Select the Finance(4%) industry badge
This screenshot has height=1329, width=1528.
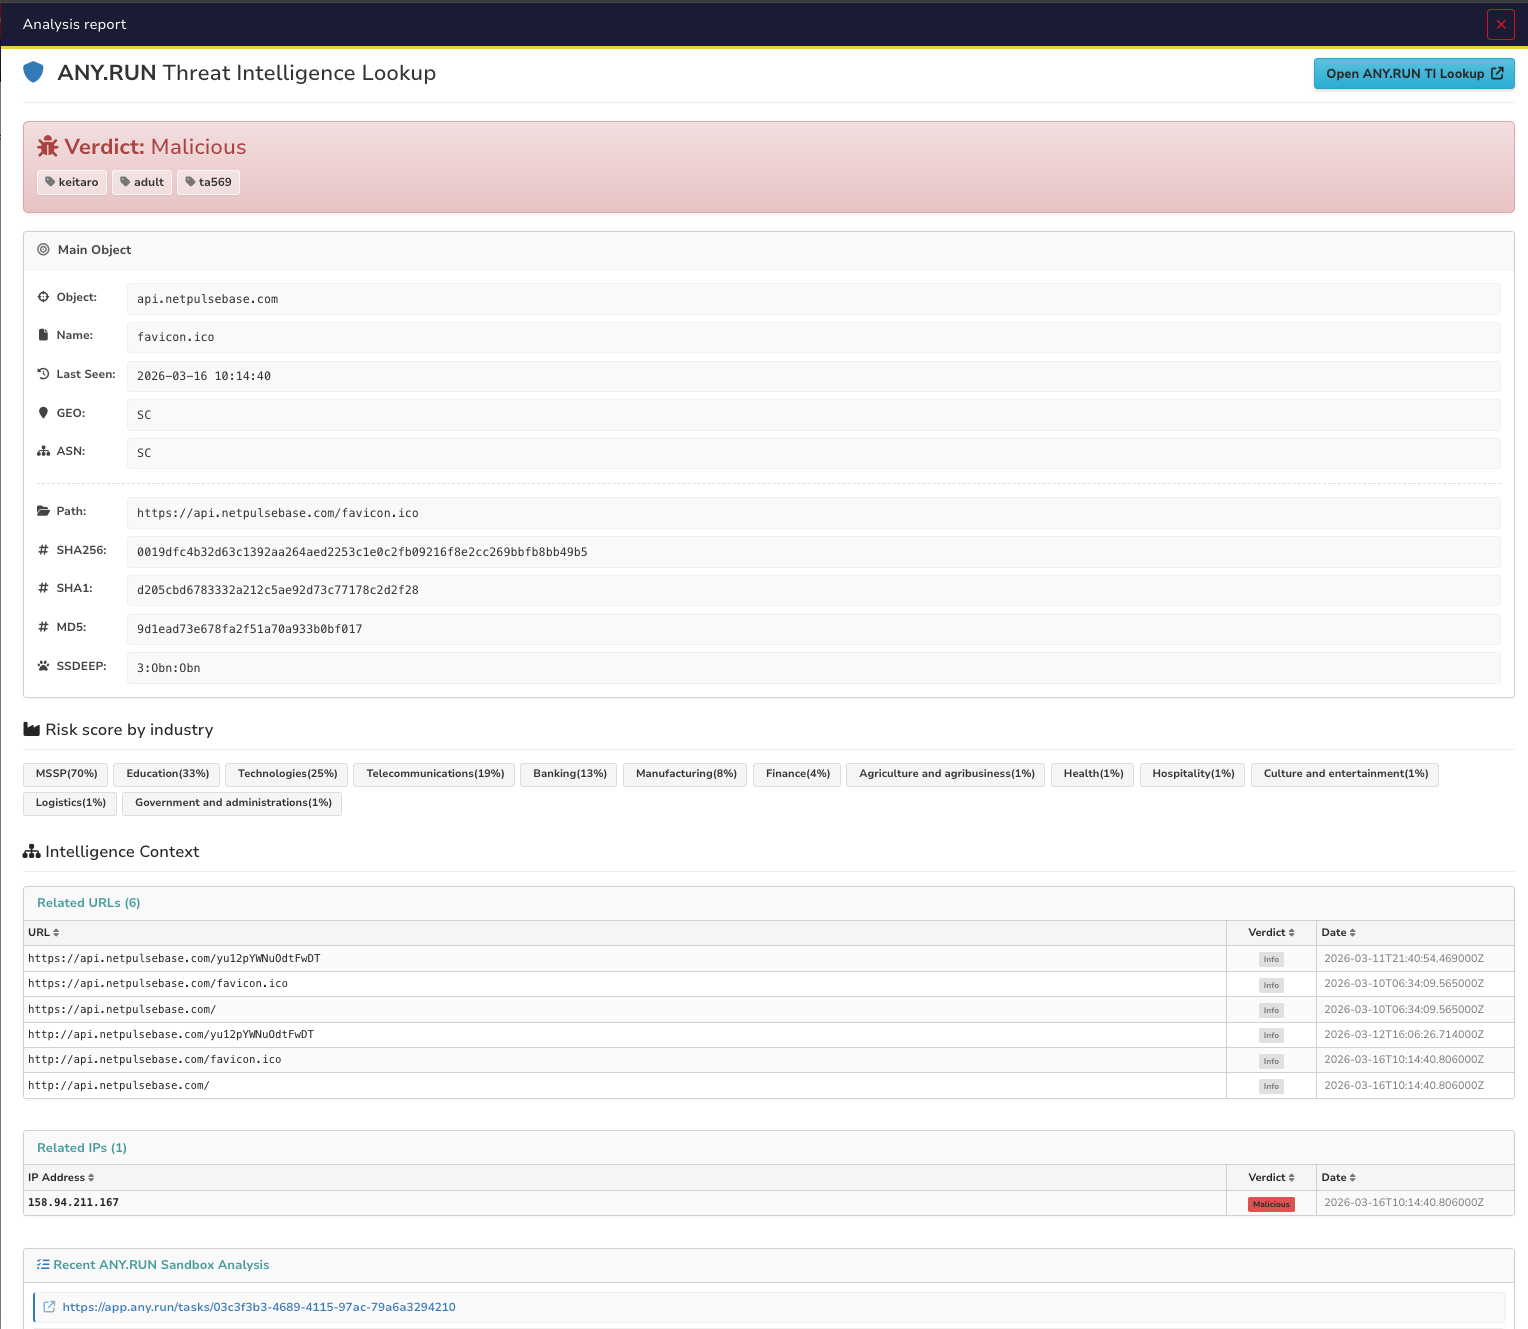tap(798, 774)
